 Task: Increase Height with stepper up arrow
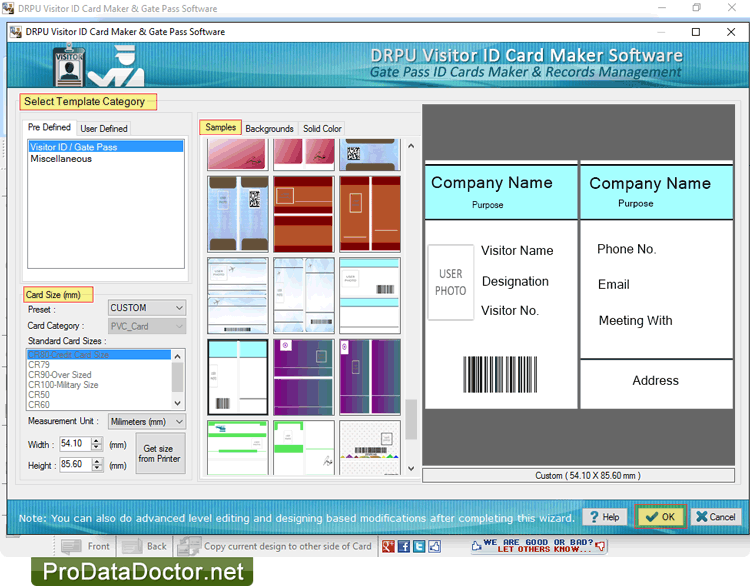(97, 461)
